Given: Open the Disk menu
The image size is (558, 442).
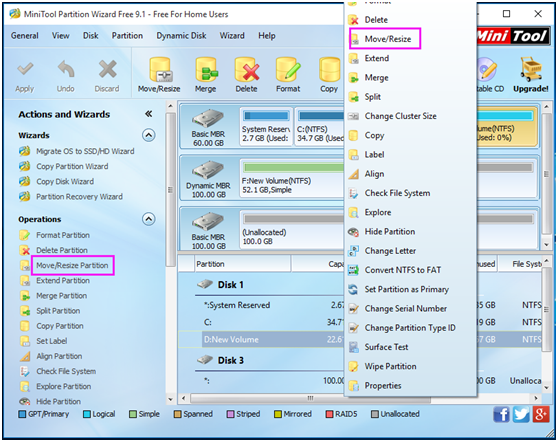Looking at the screenshot, I should click(x=90, y=36).
